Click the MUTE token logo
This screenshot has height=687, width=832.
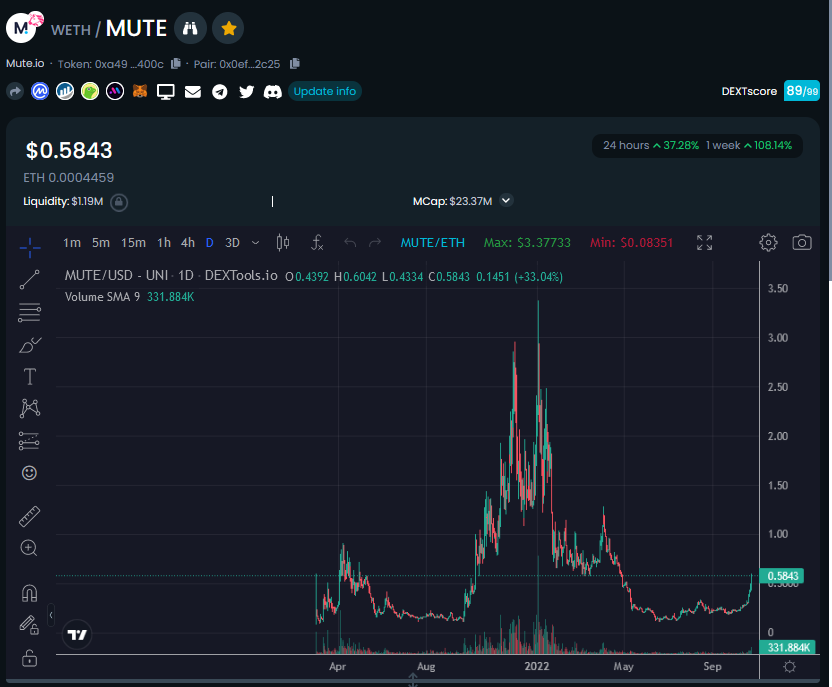coord(23,27)
